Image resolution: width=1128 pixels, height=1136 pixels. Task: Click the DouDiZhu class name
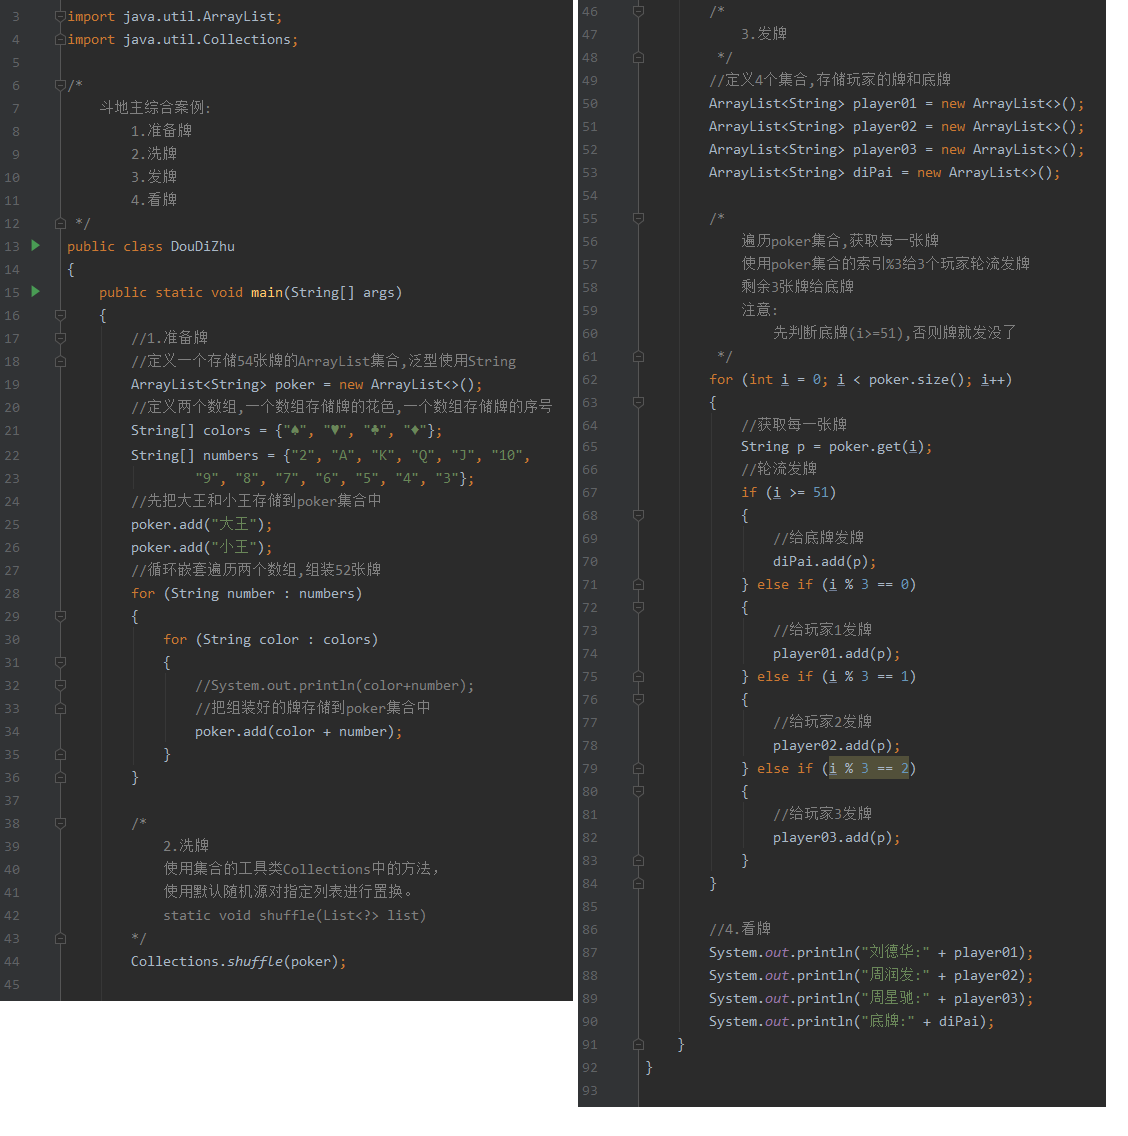(x=202, y=246)
